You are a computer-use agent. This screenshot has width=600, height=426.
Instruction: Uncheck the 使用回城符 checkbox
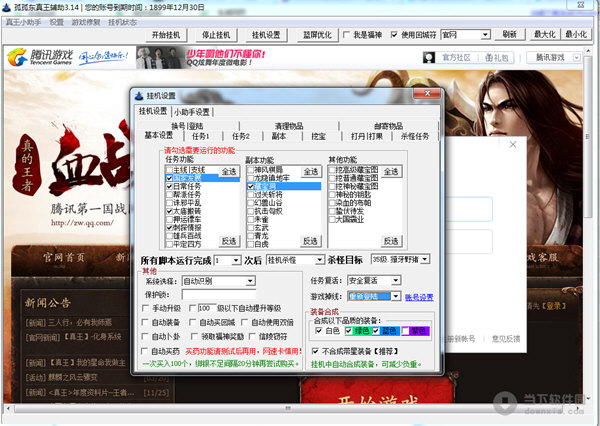coord(394,35)
